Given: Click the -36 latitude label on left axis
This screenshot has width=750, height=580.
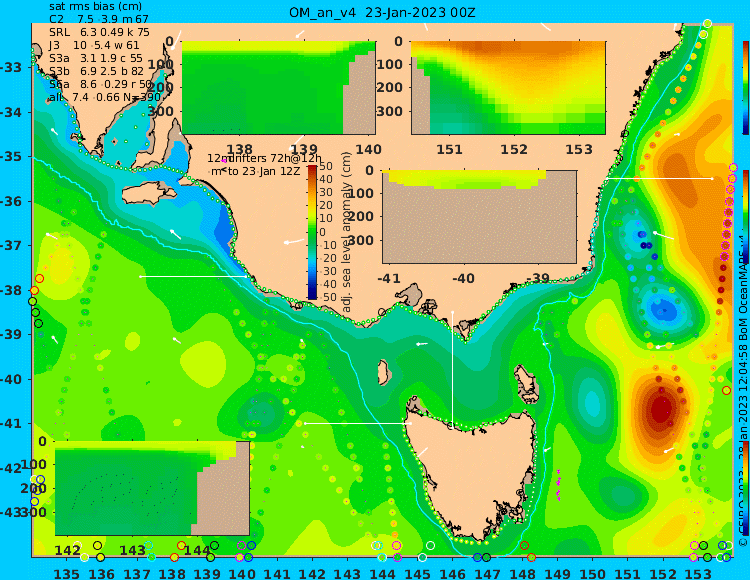Looking at the screenshot, I should pos(11,201).
